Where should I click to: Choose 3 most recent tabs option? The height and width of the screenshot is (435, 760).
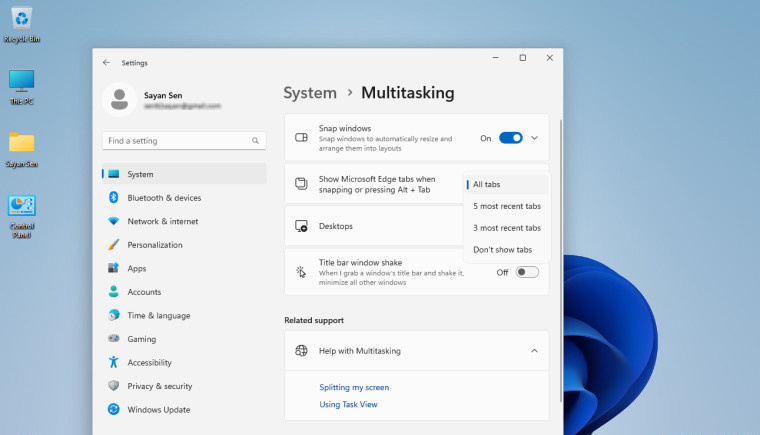point(507,228)
